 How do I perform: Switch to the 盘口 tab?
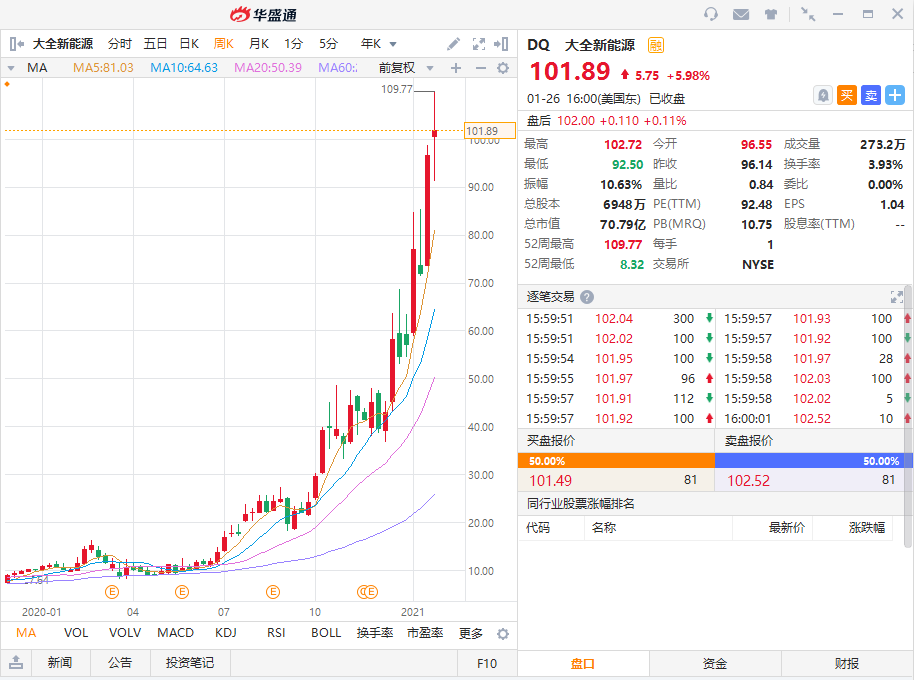pos(583,664)
